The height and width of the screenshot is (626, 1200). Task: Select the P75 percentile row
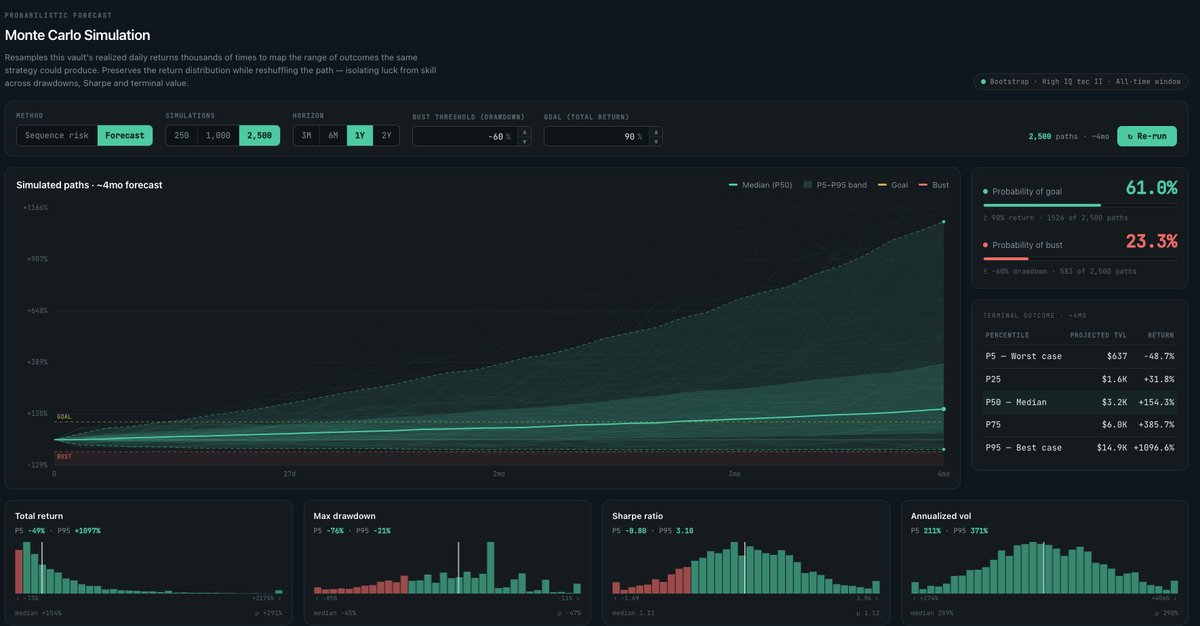tap(1080, 425)
